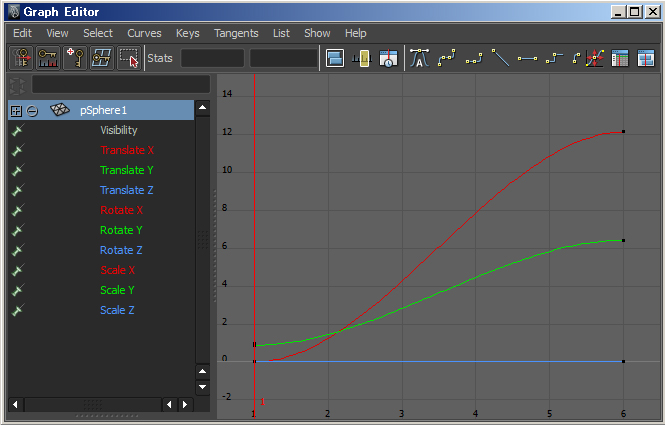
Task: Open the Keys menu
Action: tap(187, 33)
